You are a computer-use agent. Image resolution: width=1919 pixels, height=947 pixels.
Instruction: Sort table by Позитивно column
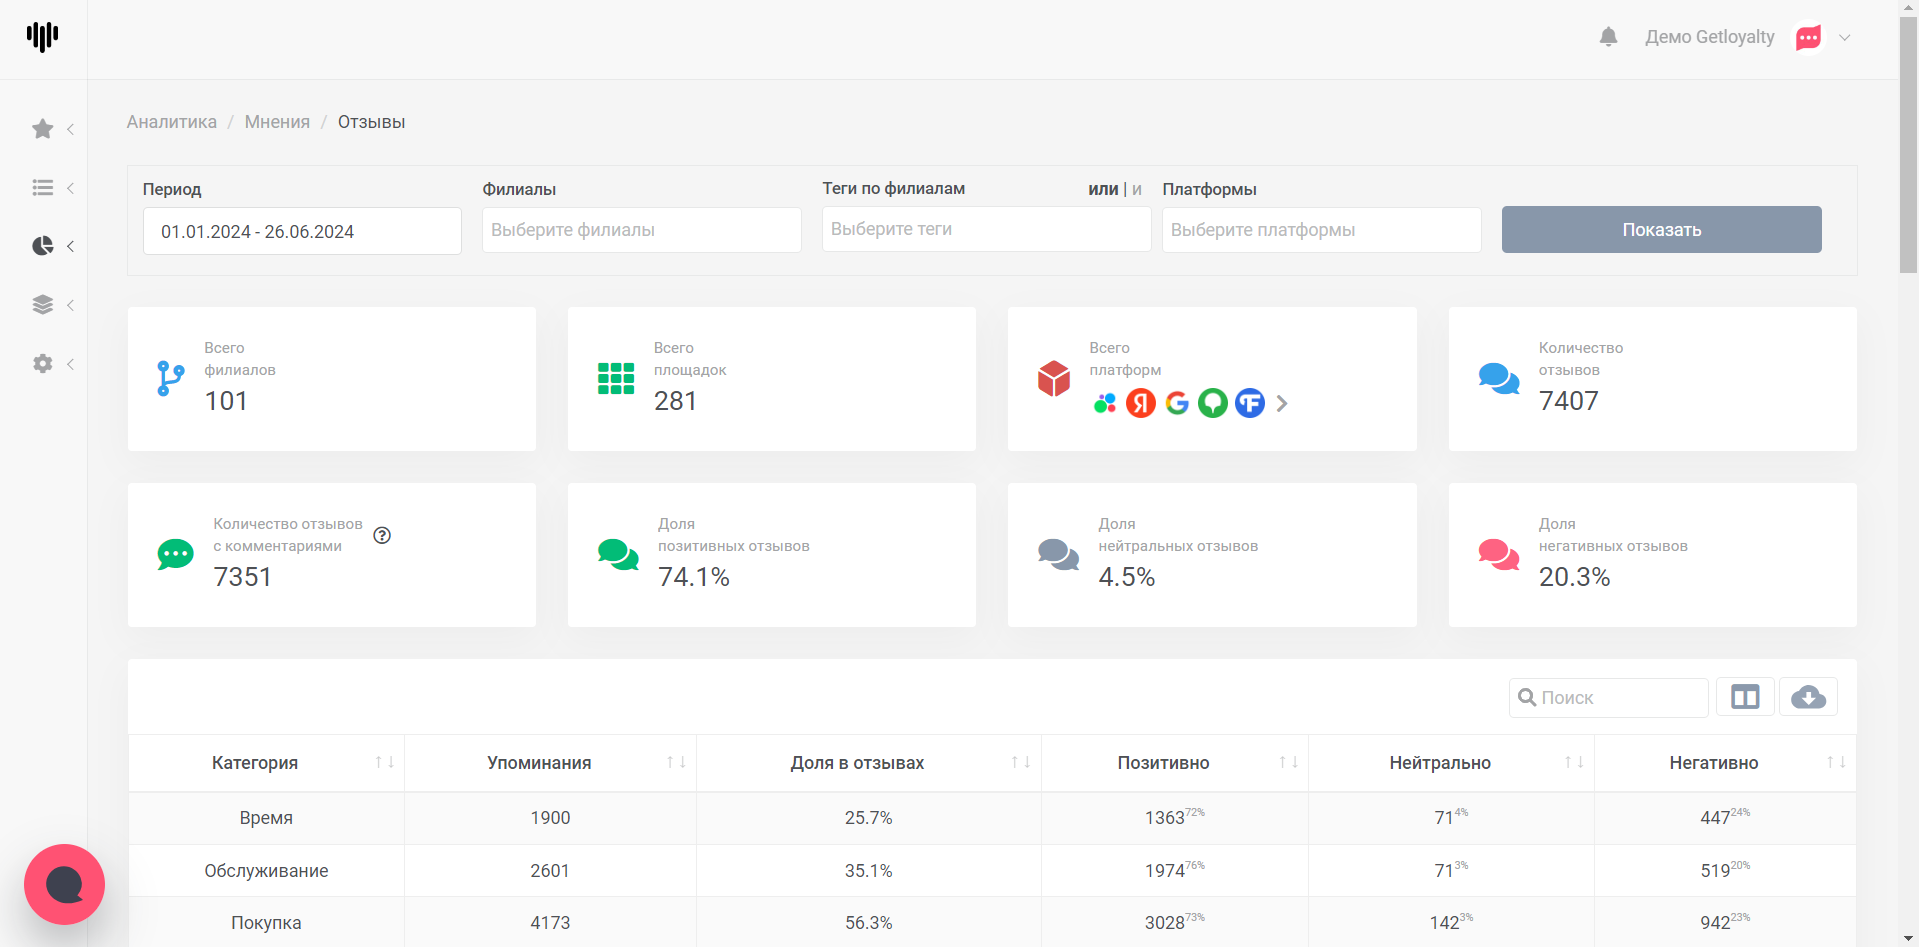click(1175, 763)
